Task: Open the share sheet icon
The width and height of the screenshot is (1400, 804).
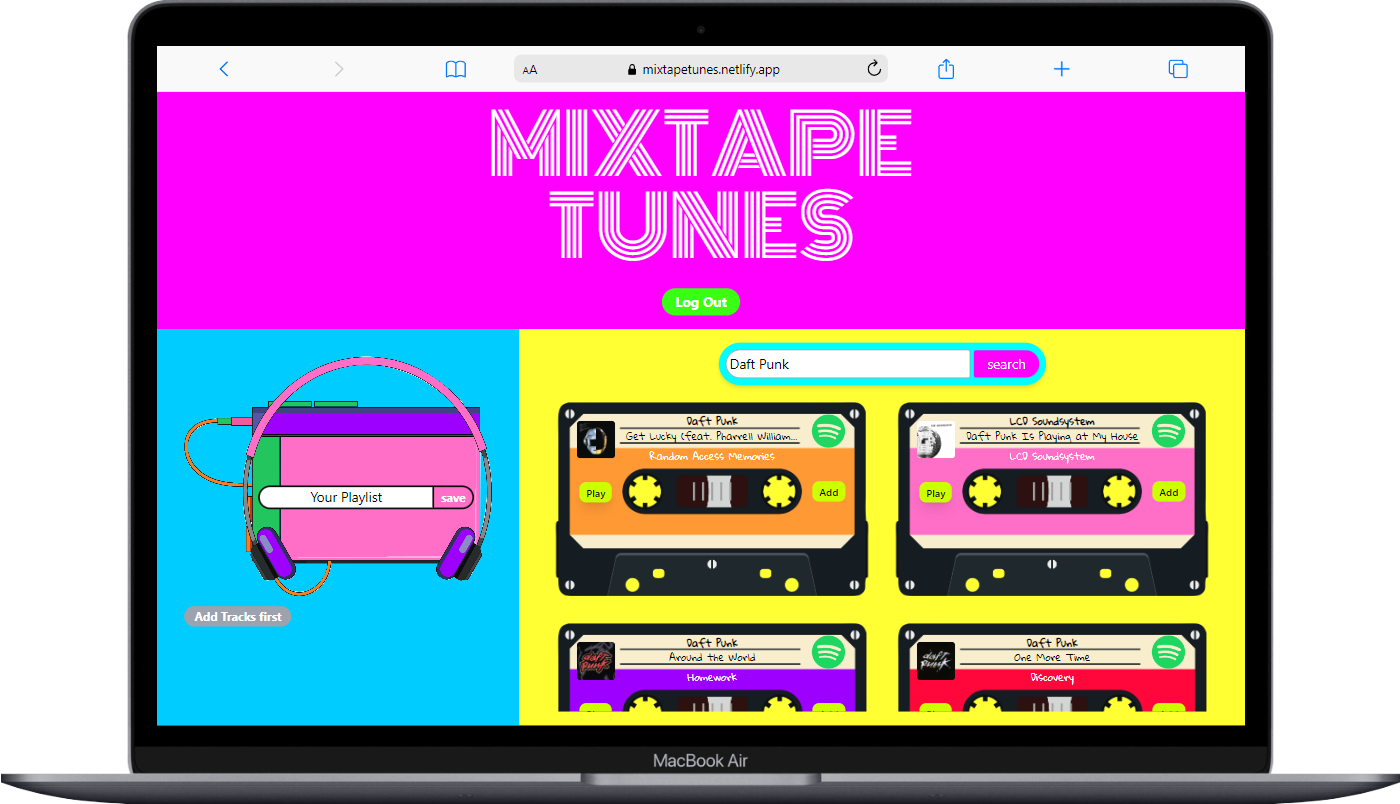Action: pos(946,68)
